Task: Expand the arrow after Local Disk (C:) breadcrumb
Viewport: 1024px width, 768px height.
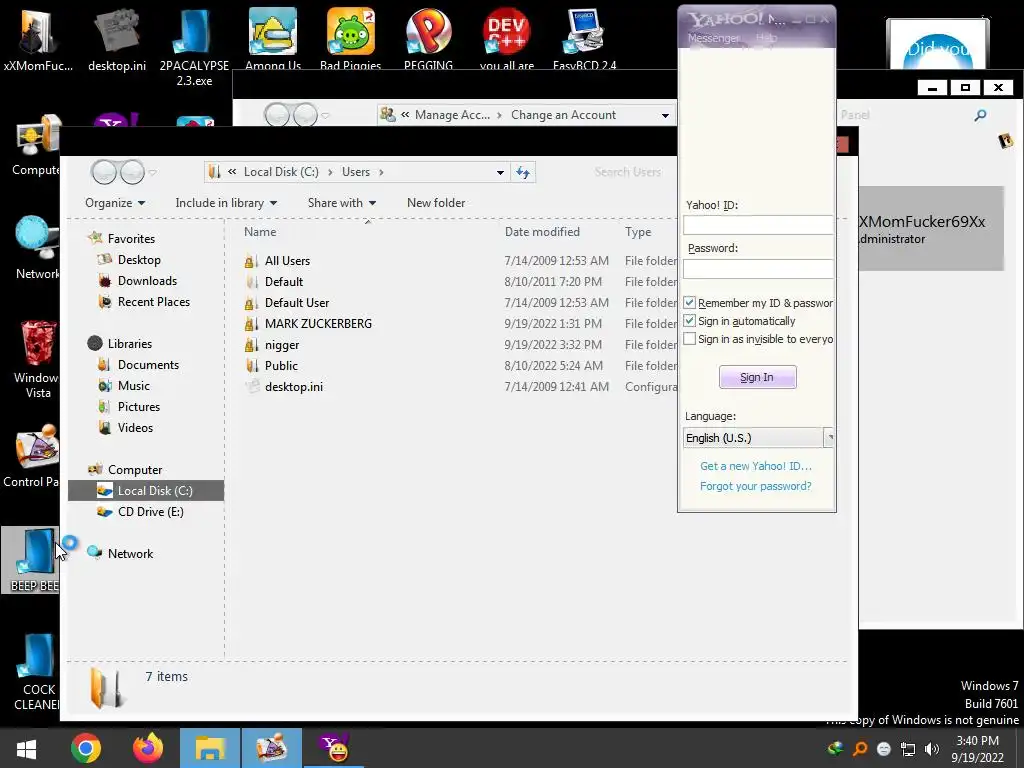Action: [x=330, y=172]
